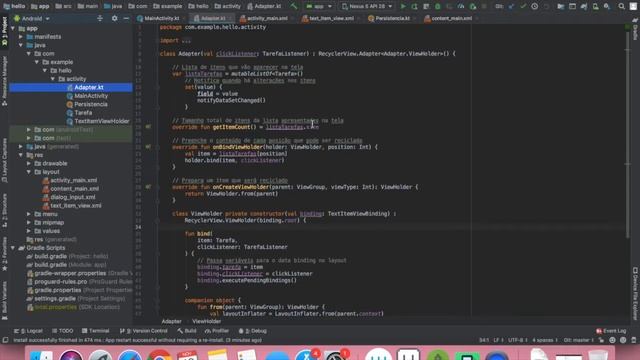Toggle the Build Variants tool window
Image resolution: width=640 pixels, height=360 pixels.
click(4, 300)
